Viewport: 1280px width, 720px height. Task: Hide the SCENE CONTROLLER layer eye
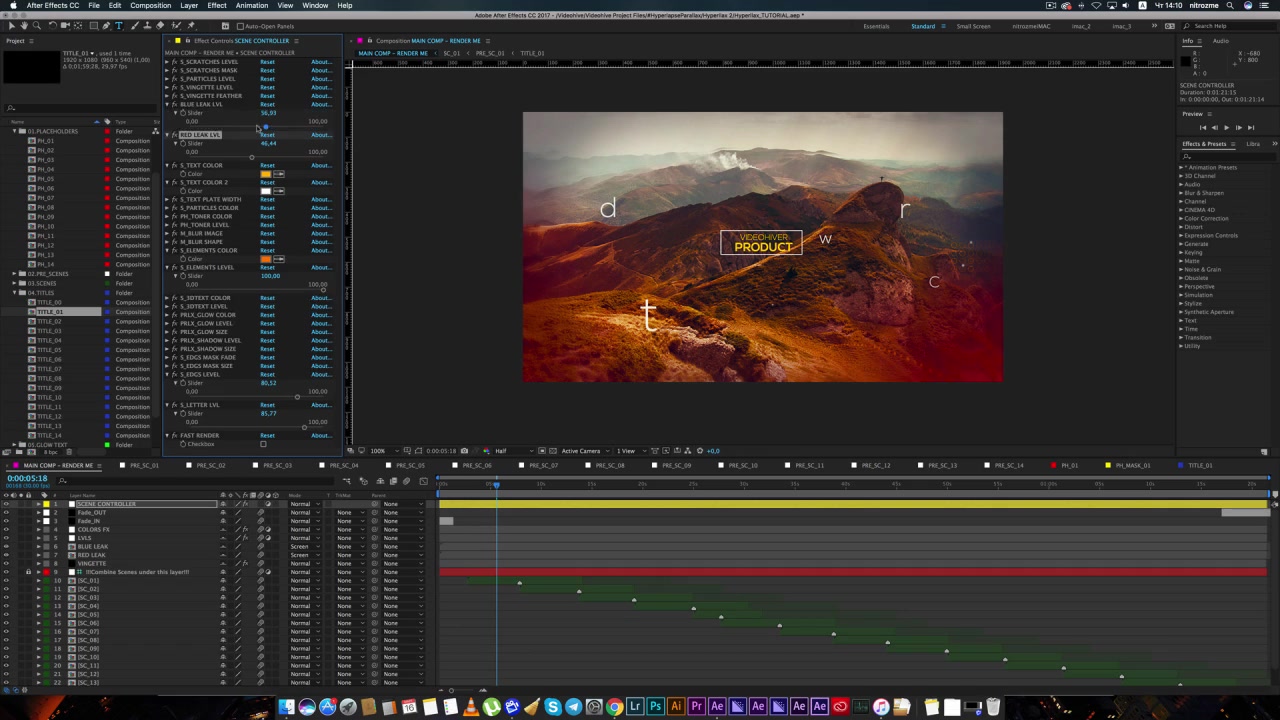click(x=6, y=504)
